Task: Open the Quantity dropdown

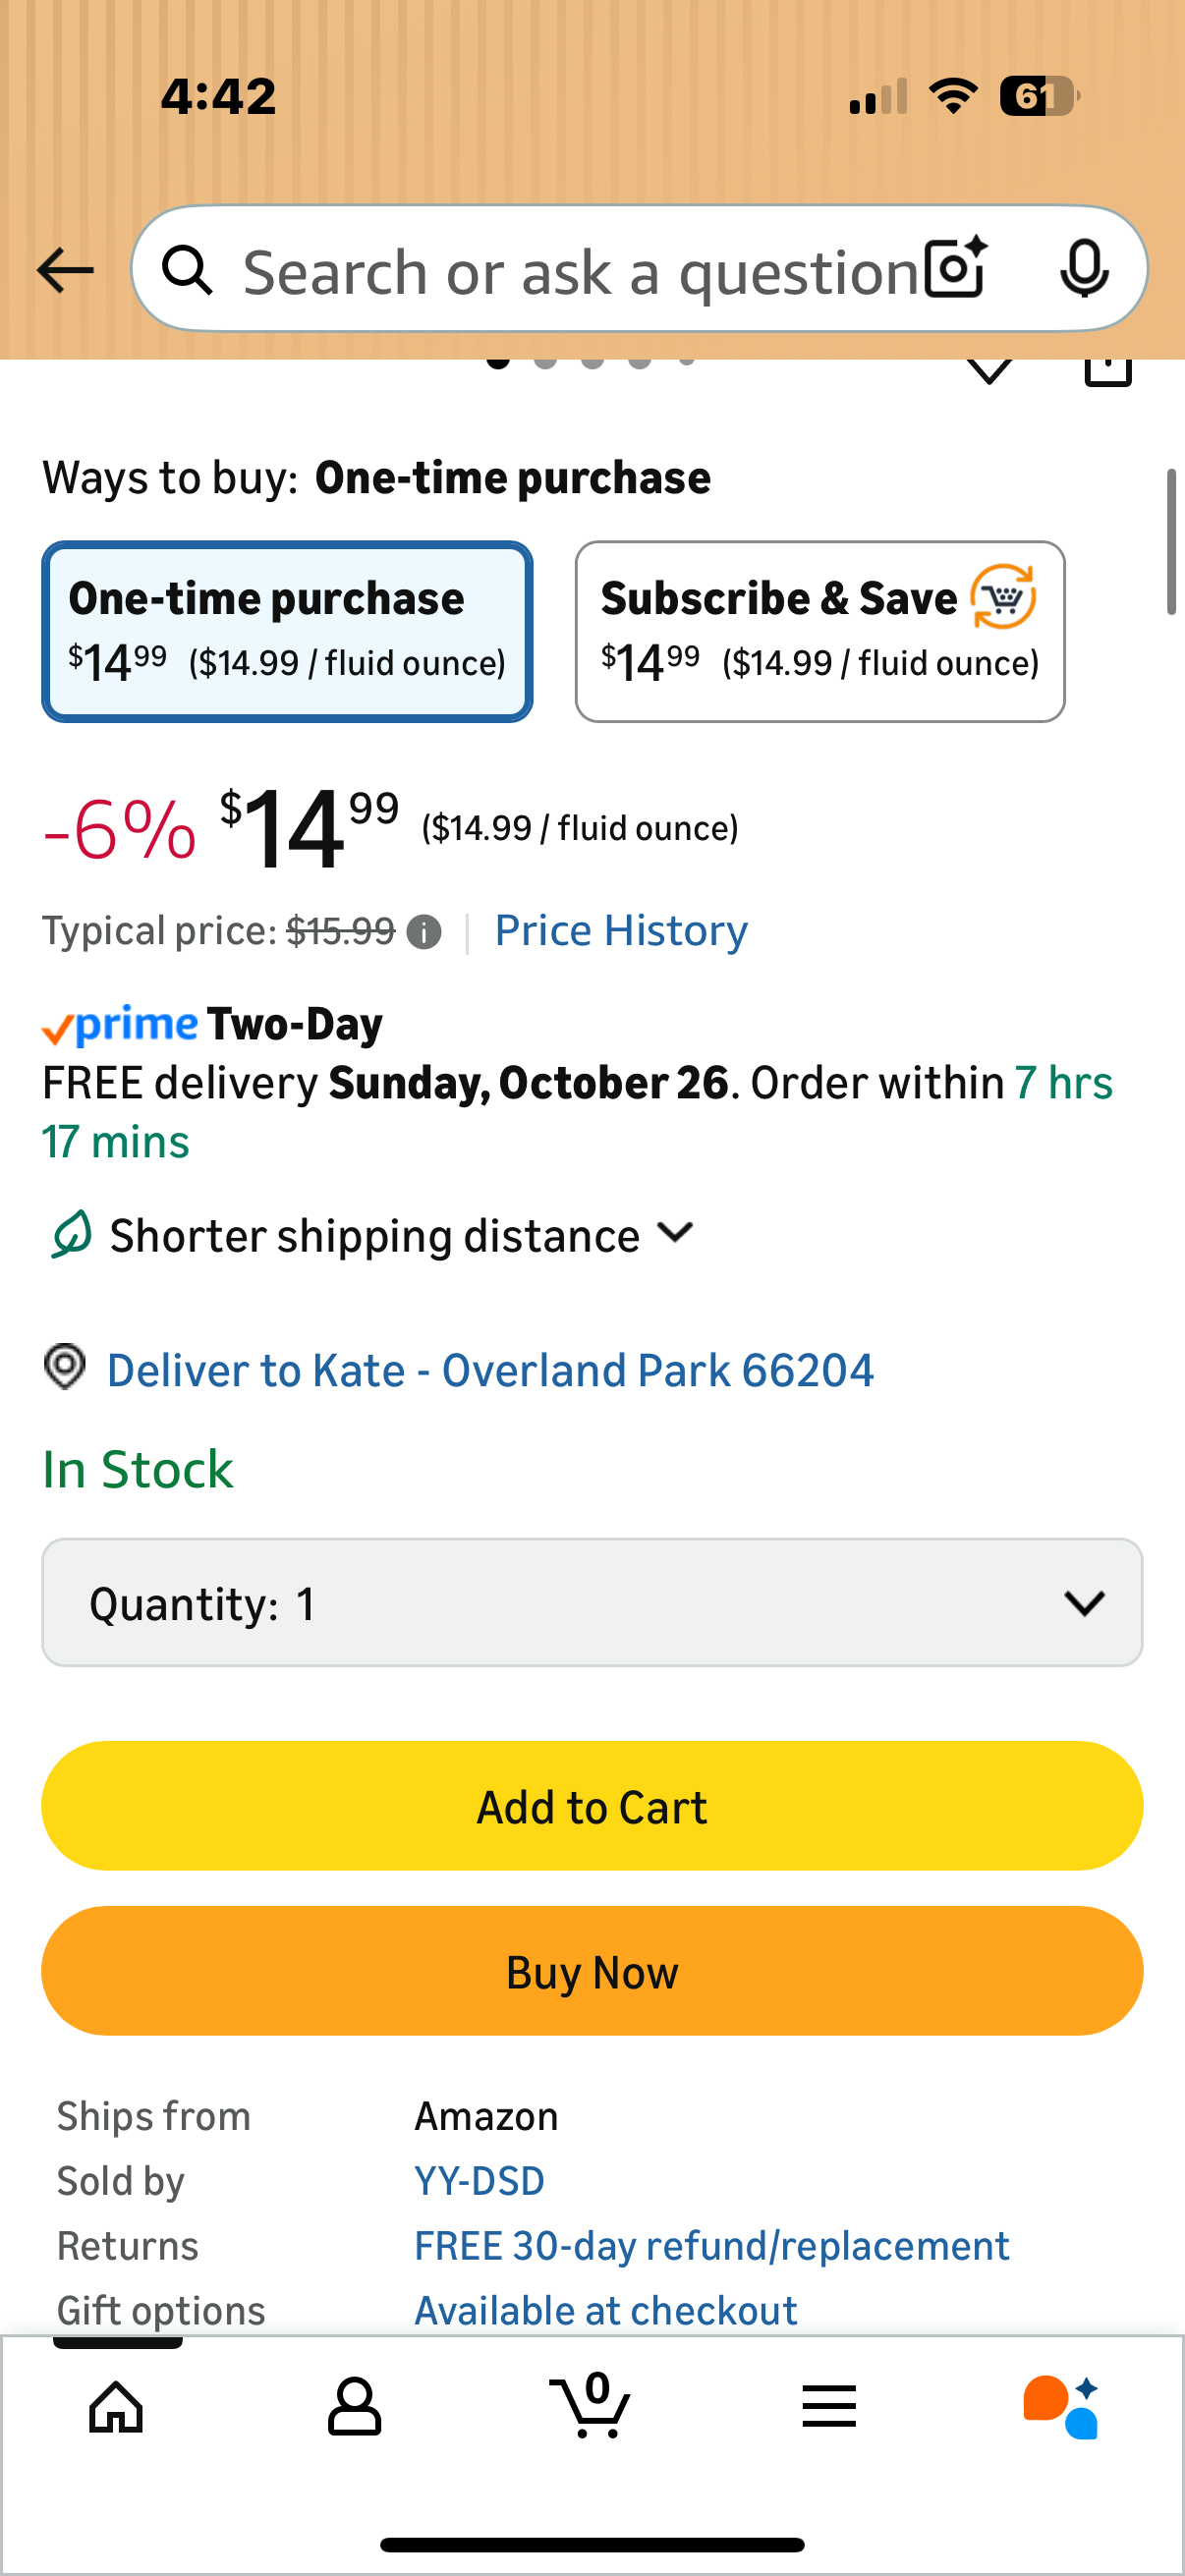Action: pyautogui.click(x=592, y=1603)
